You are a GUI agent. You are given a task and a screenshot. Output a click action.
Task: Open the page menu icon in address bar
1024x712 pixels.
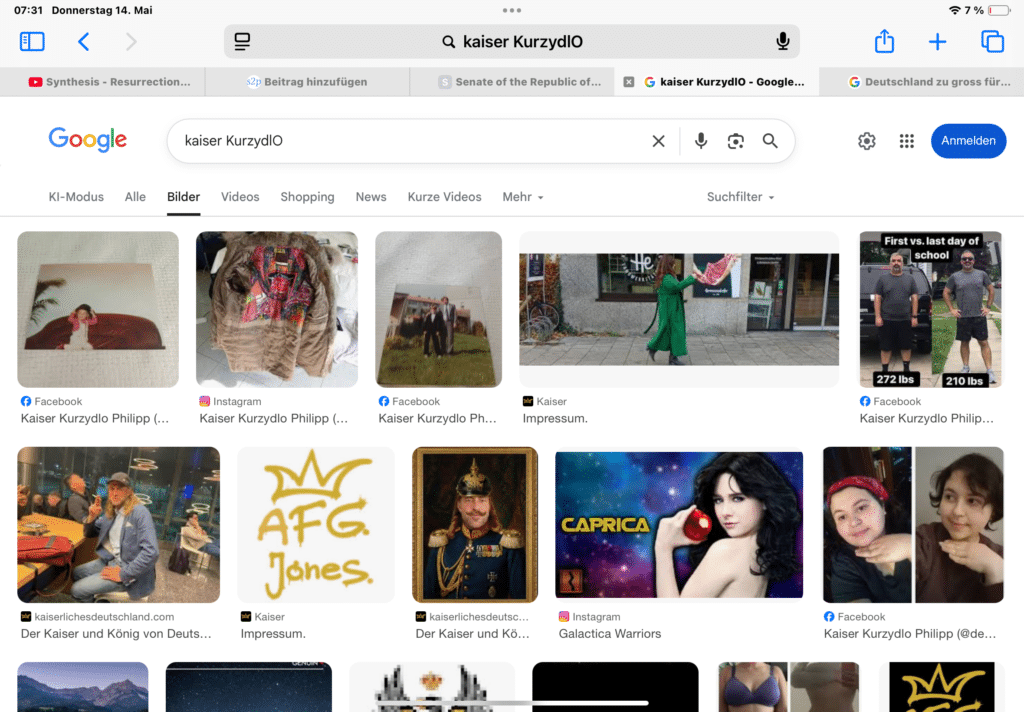click(x=242, y=42)
